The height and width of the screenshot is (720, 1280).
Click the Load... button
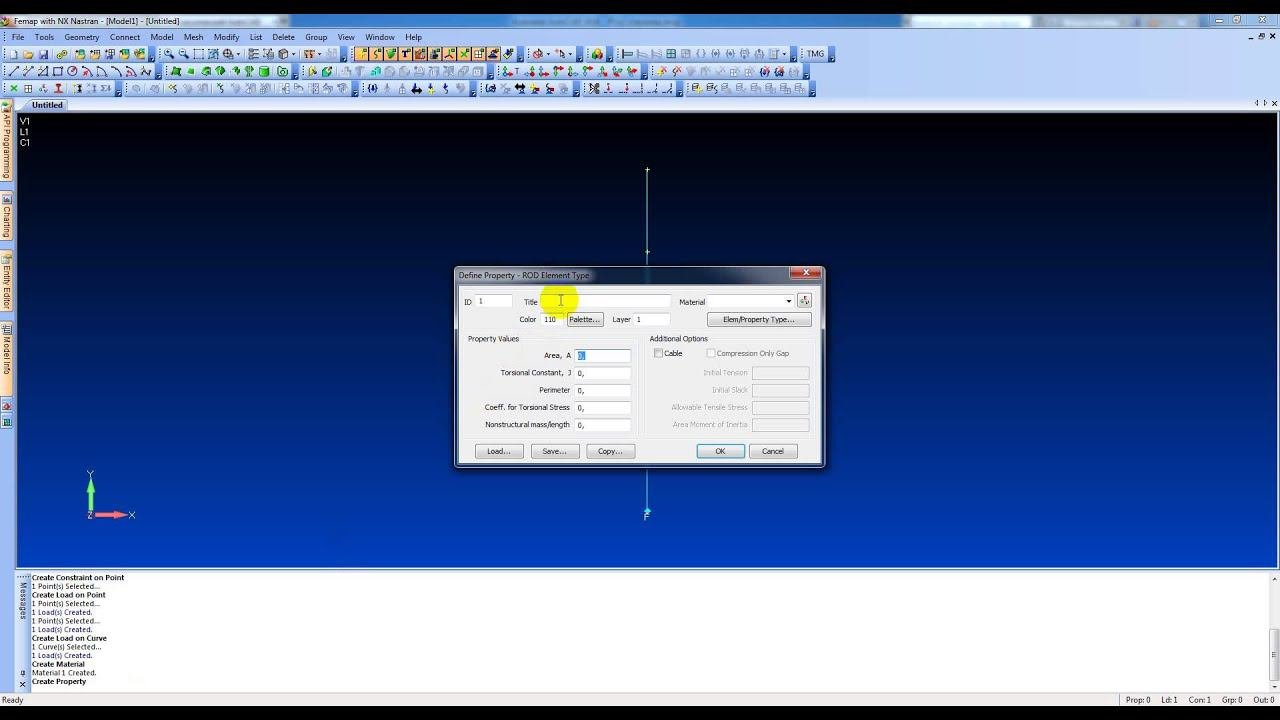coord(499,451)
